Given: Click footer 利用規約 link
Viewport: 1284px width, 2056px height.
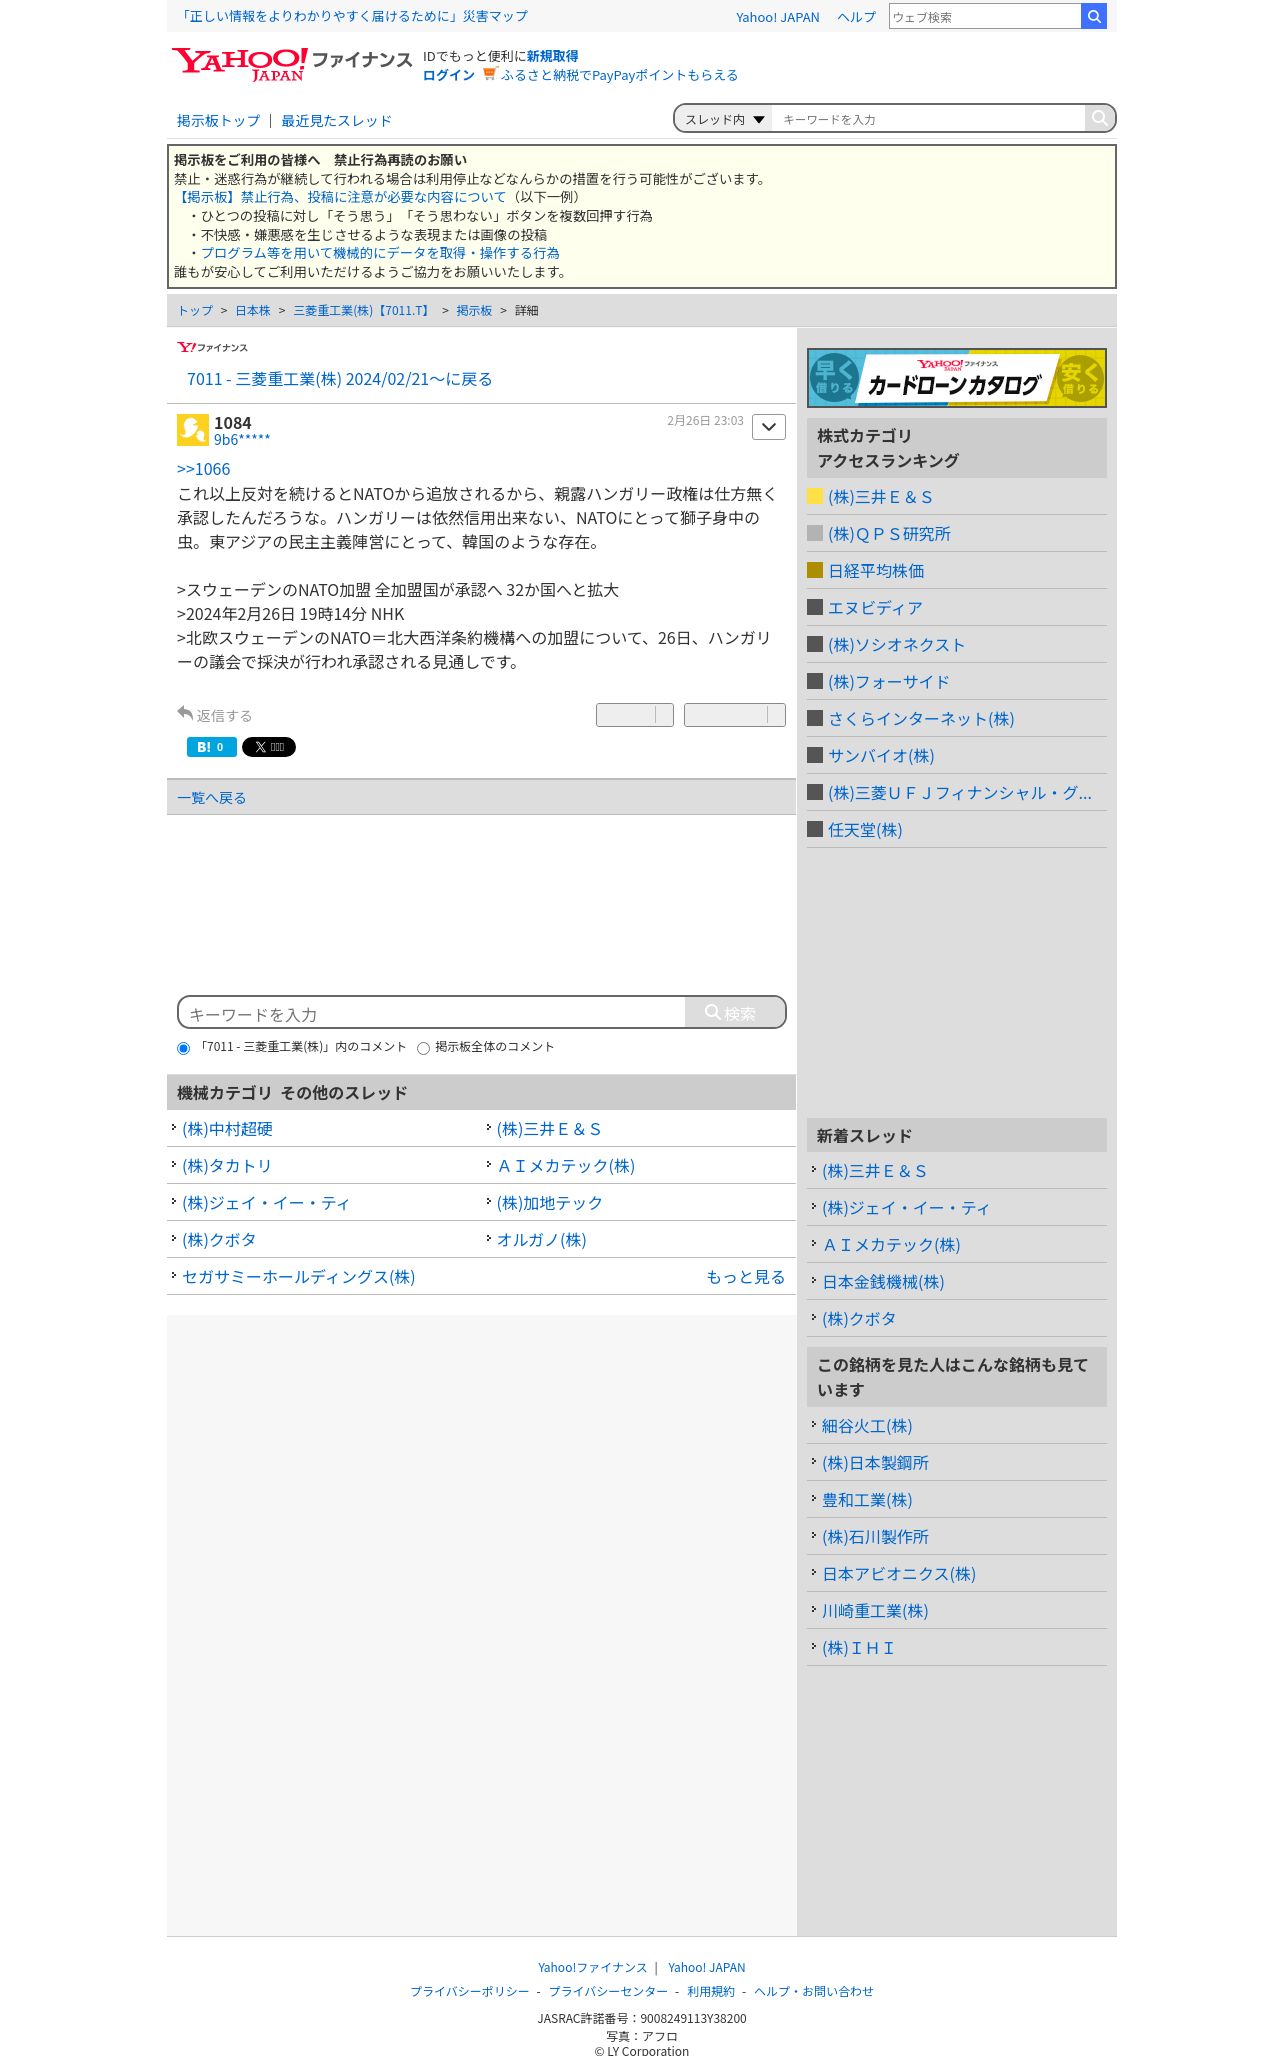Looking at the screenshot, I should click(710, 1991).
